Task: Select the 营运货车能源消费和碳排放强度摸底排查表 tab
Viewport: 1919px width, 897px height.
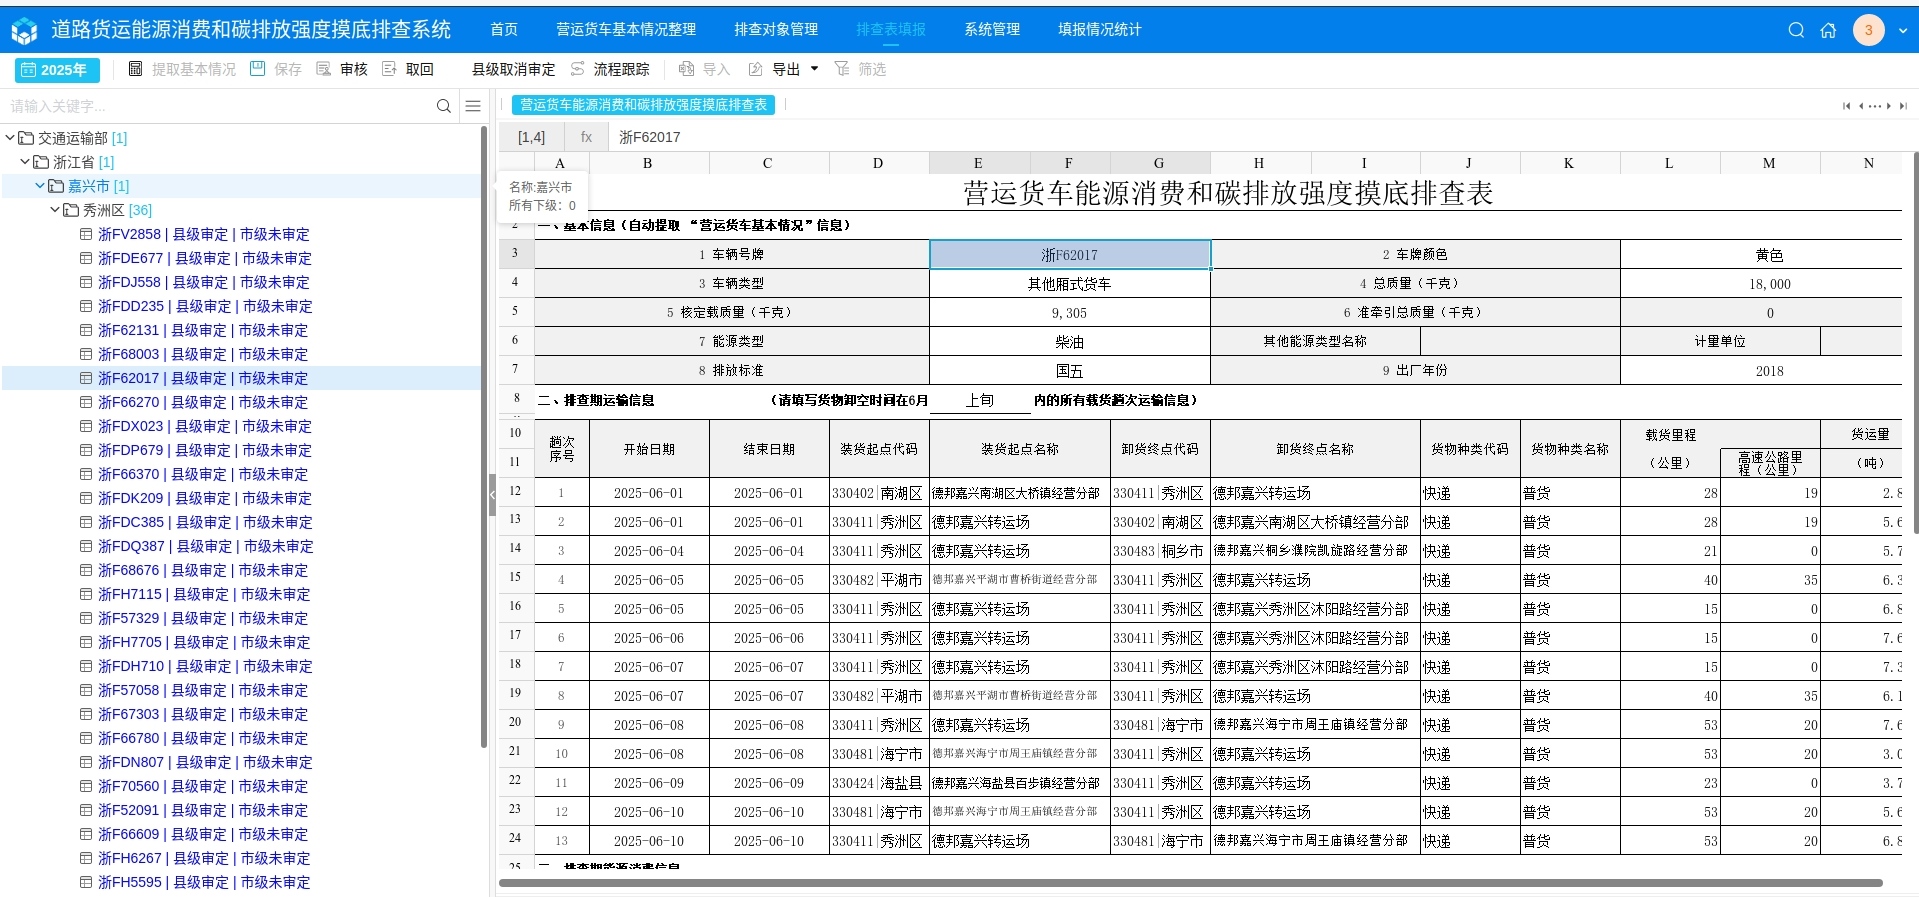Action: point(643,105)
